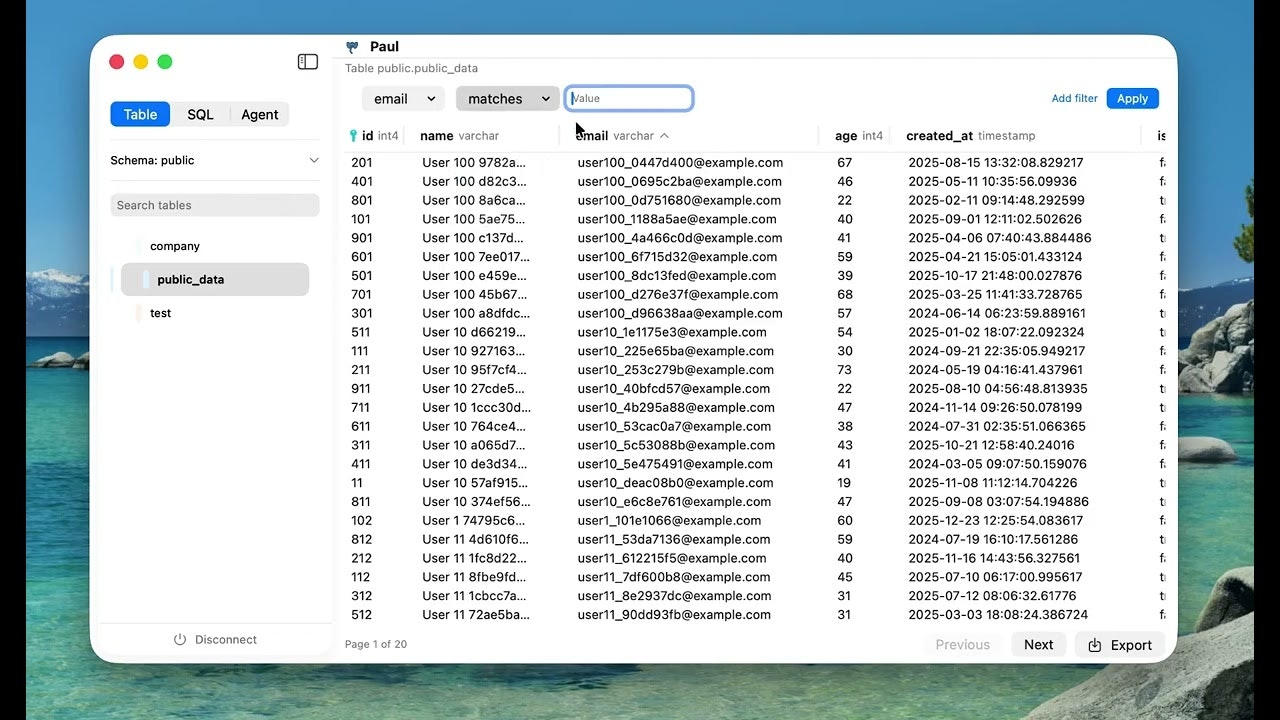
Task: Click the Search tables field
Action: pyautogui.click(x=215, y=205)
